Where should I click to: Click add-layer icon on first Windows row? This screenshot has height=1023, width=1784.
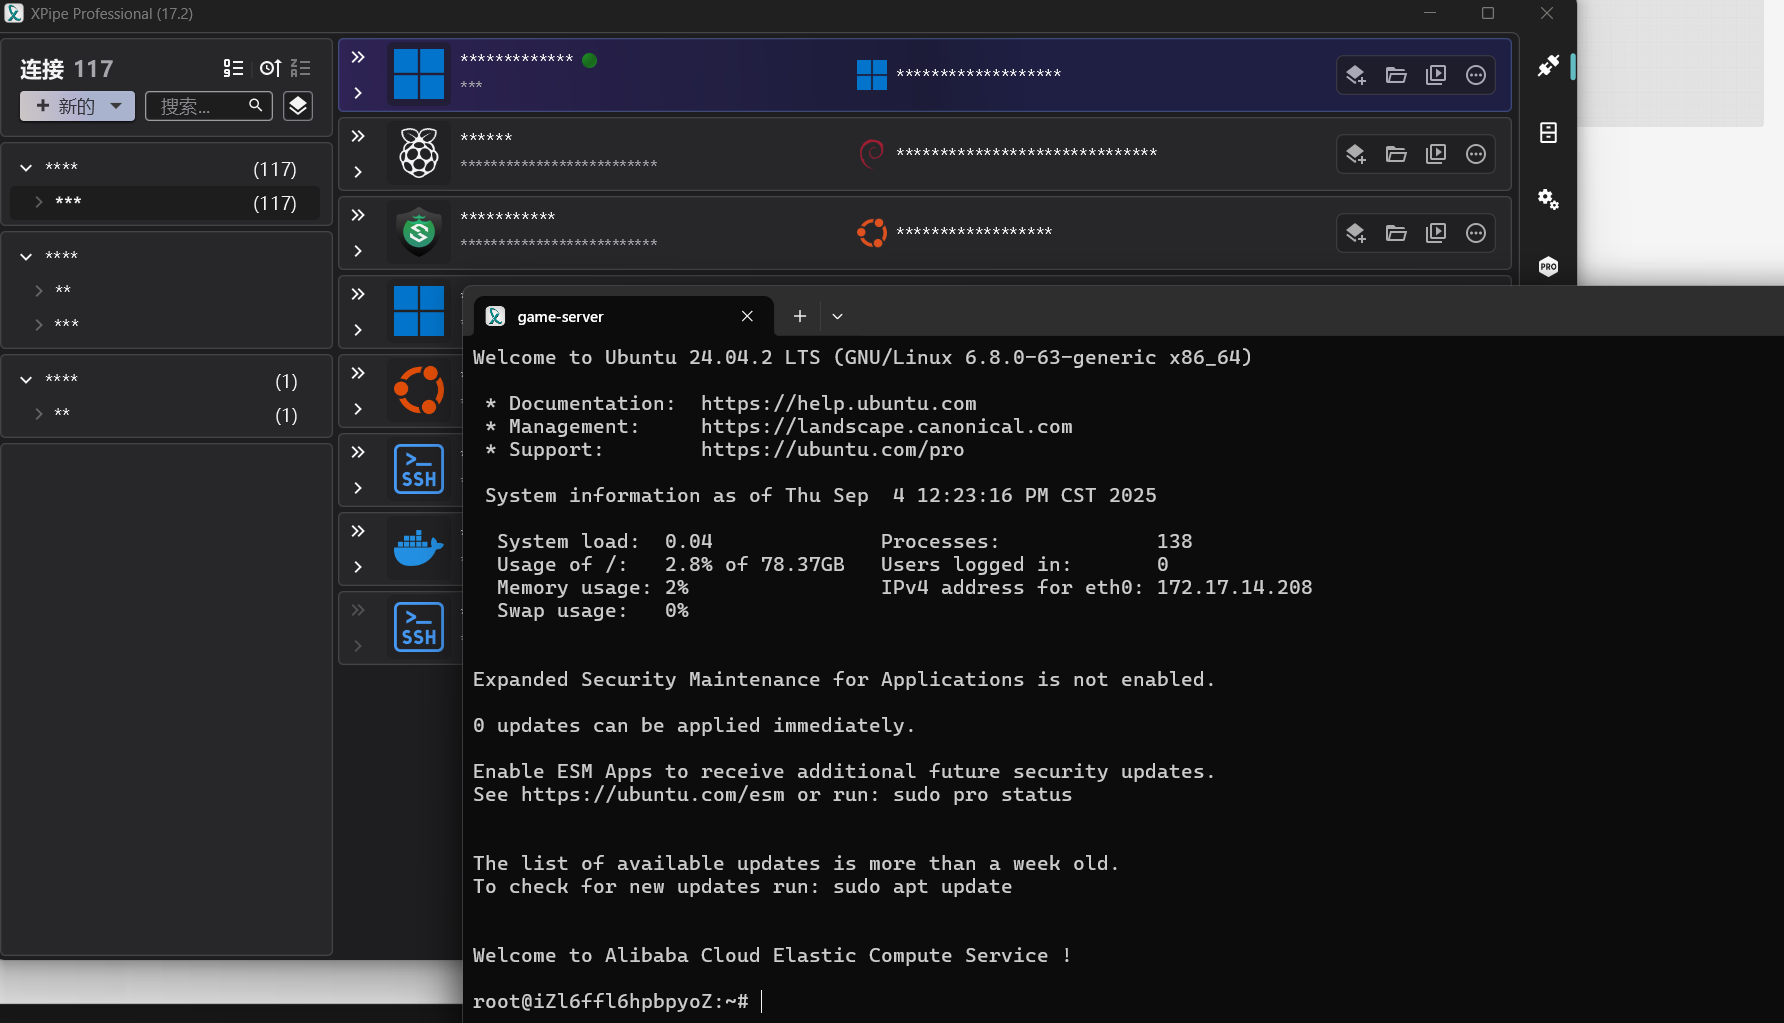pyautogui.click(x=1355, y=75)
